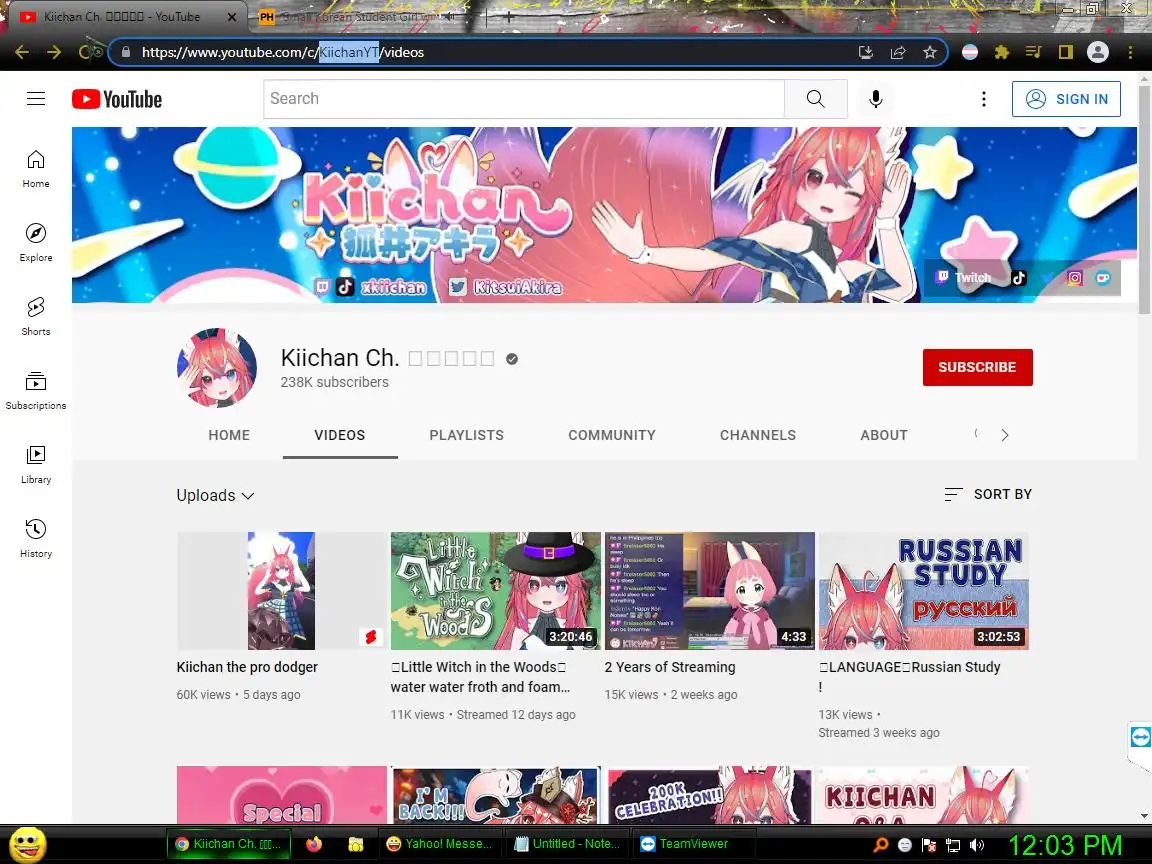Click the Kiichan the pro dodger title
The image size is (1152, 864).
pyautogui.click(x=247, y=667)
